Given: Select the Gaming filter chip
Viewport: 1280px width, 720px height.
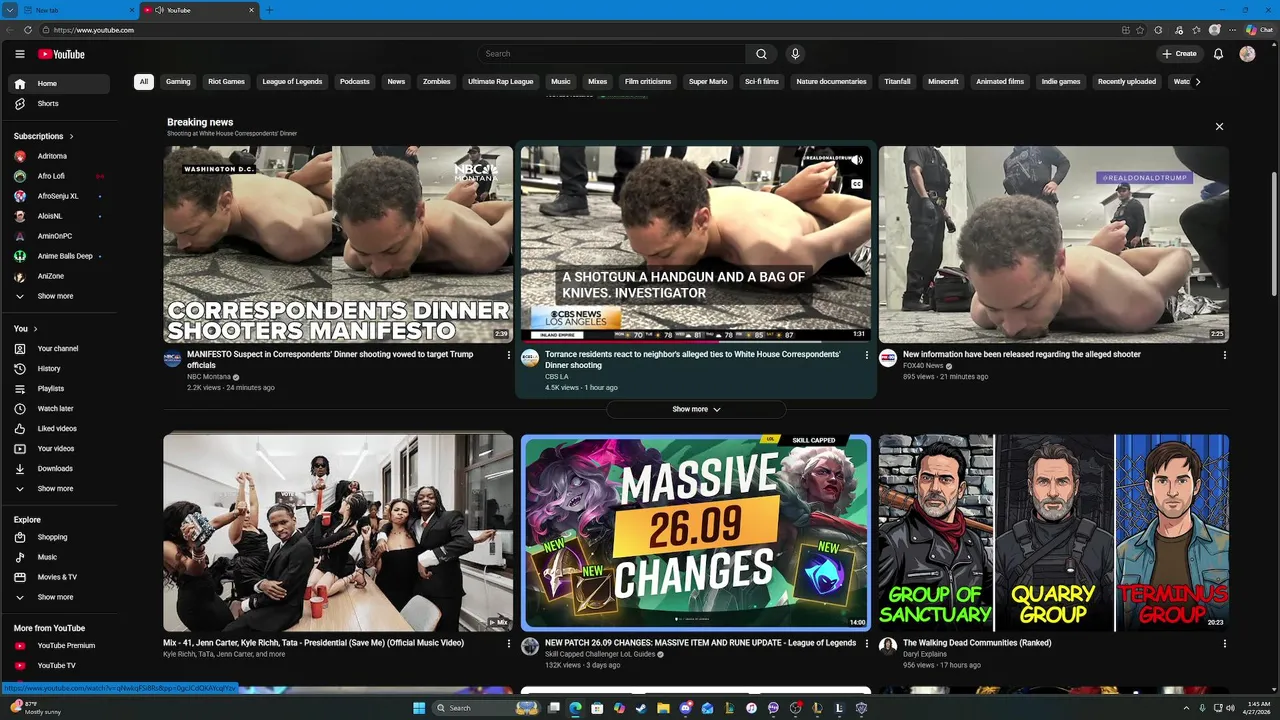Looking at the screenshot, I should pos(178,82).
